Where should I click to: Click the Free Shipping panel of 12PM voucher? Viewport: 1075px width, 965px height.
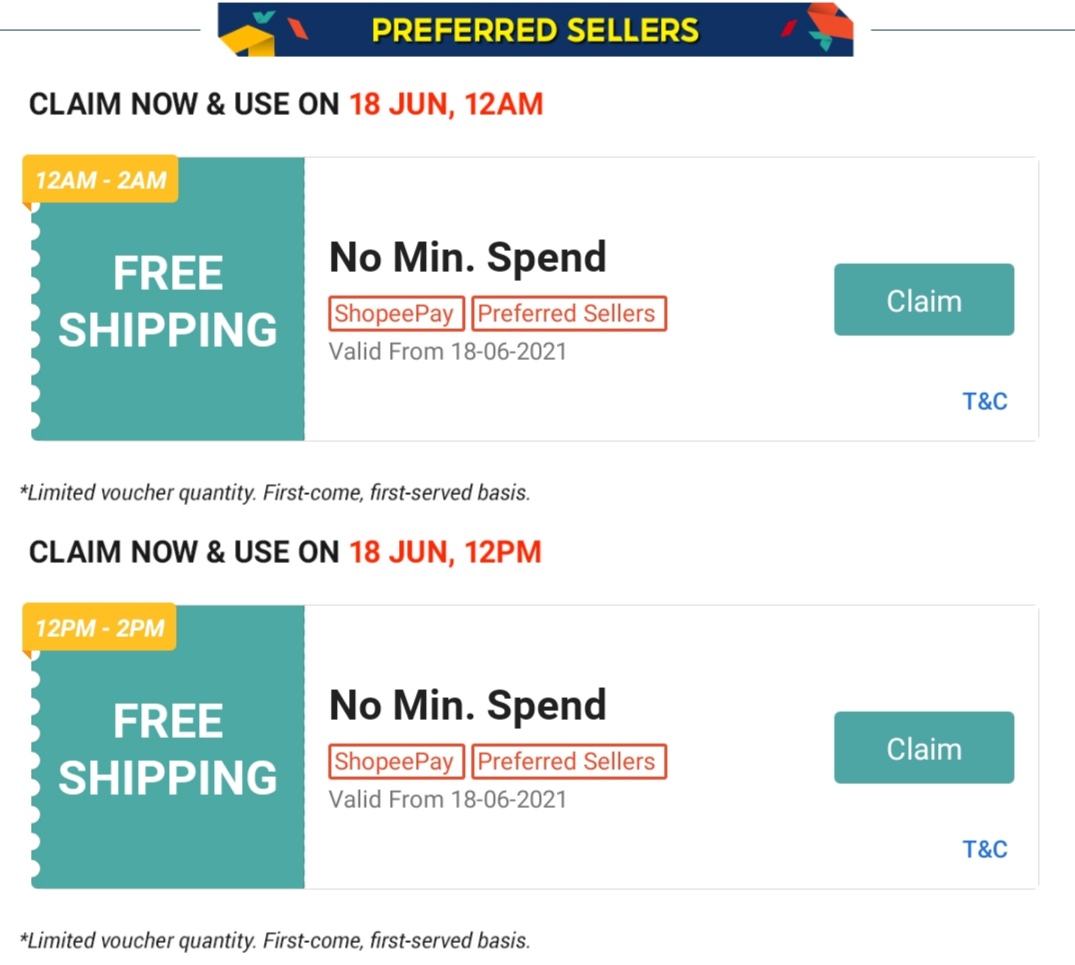(168, 750)
